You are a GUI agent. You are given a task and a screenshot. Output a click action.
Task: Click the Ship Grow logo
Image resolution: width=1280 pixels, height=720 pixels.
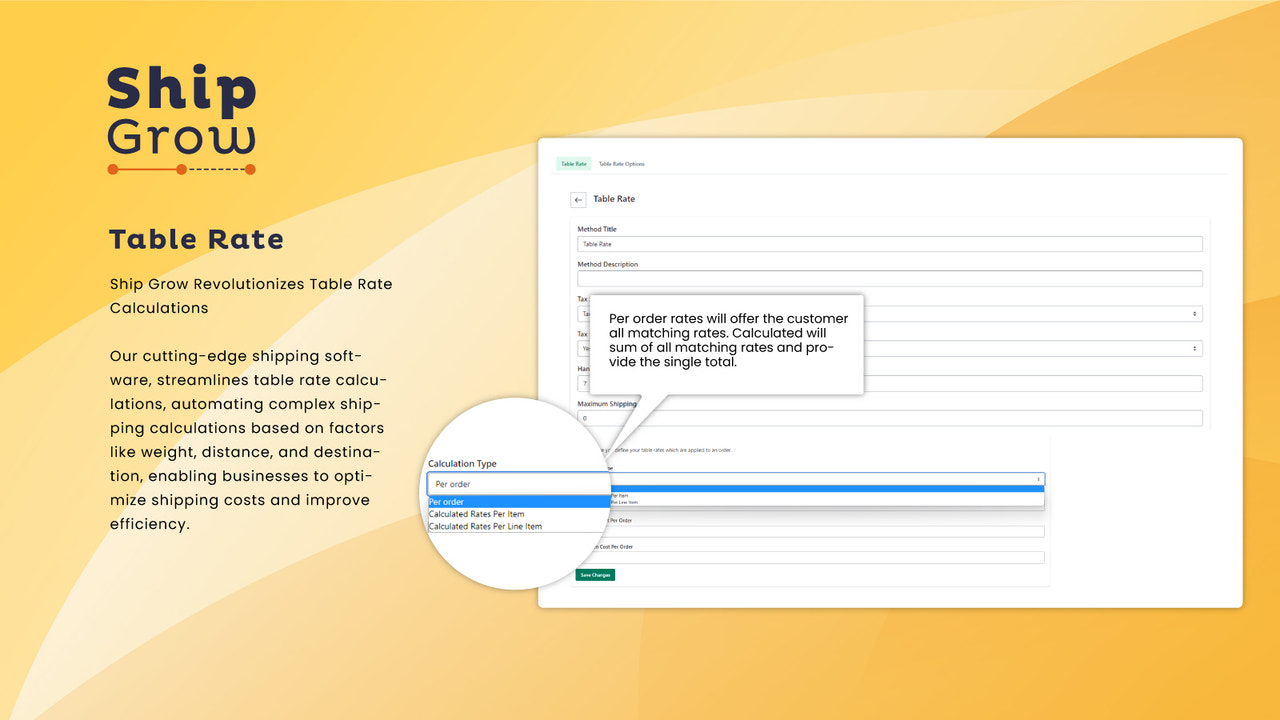point(182,120)
